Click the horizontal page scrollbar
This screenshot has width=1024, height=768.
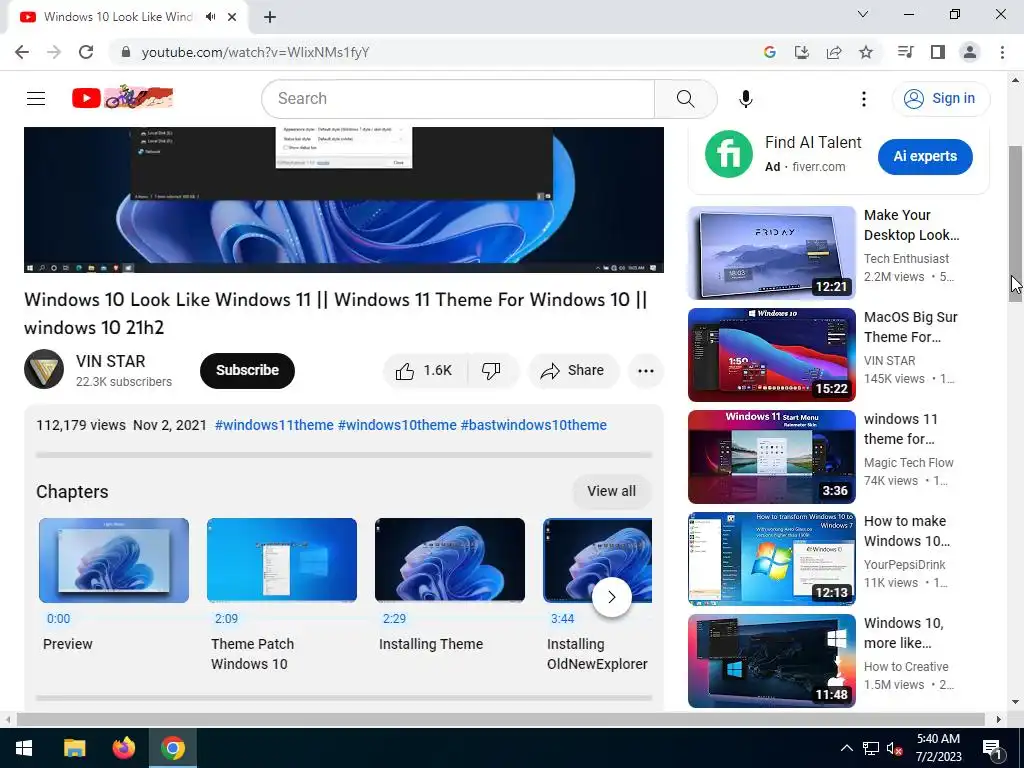(500, 719)
